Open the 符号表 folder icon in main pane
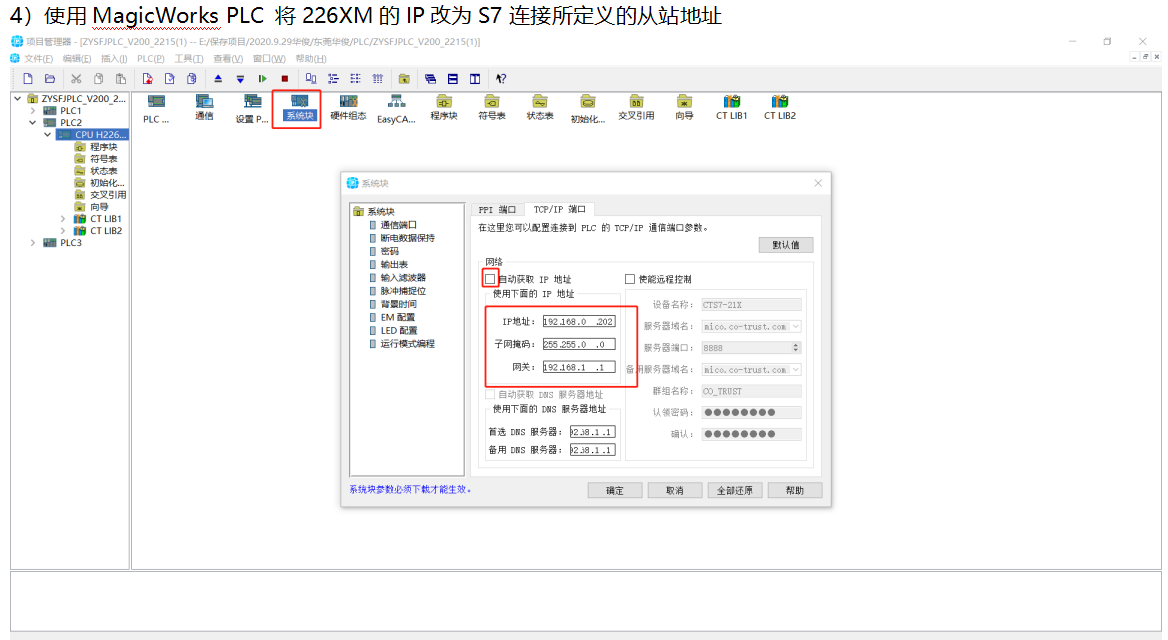1168x640 pixels. click(x=492, y=107)
